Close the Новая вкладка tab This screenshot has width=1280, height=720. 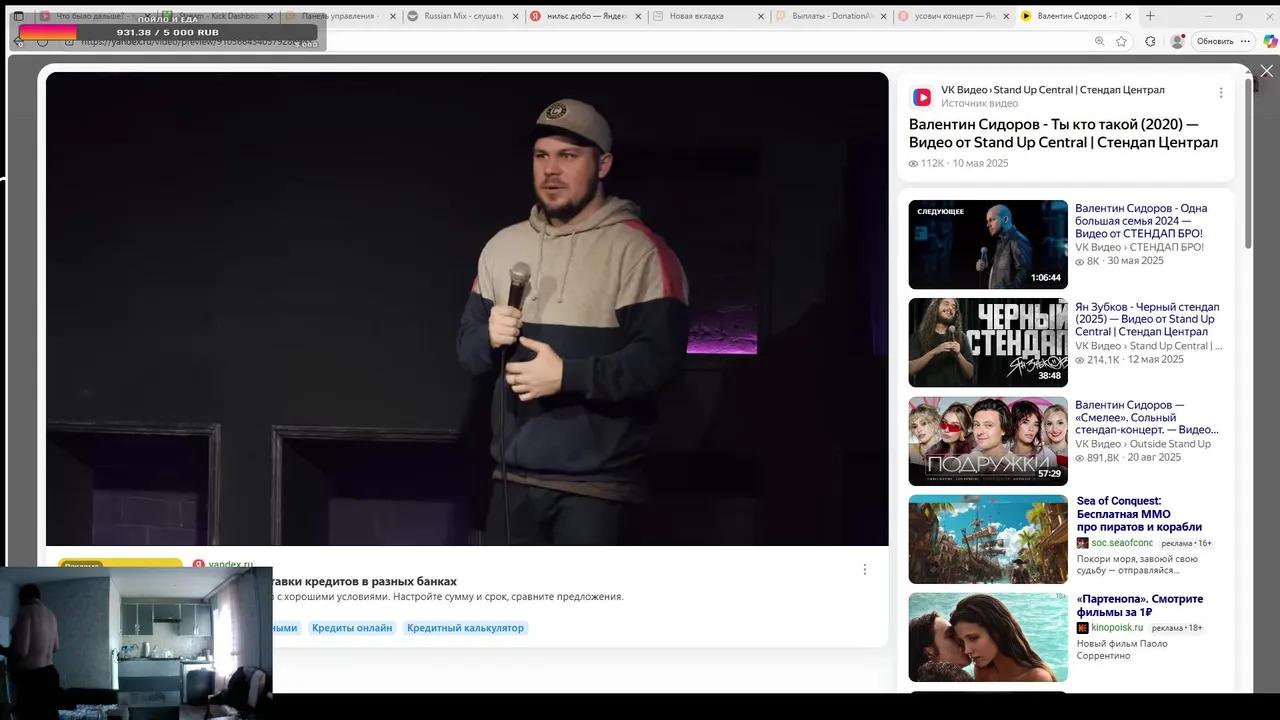[x=761, y=16]
